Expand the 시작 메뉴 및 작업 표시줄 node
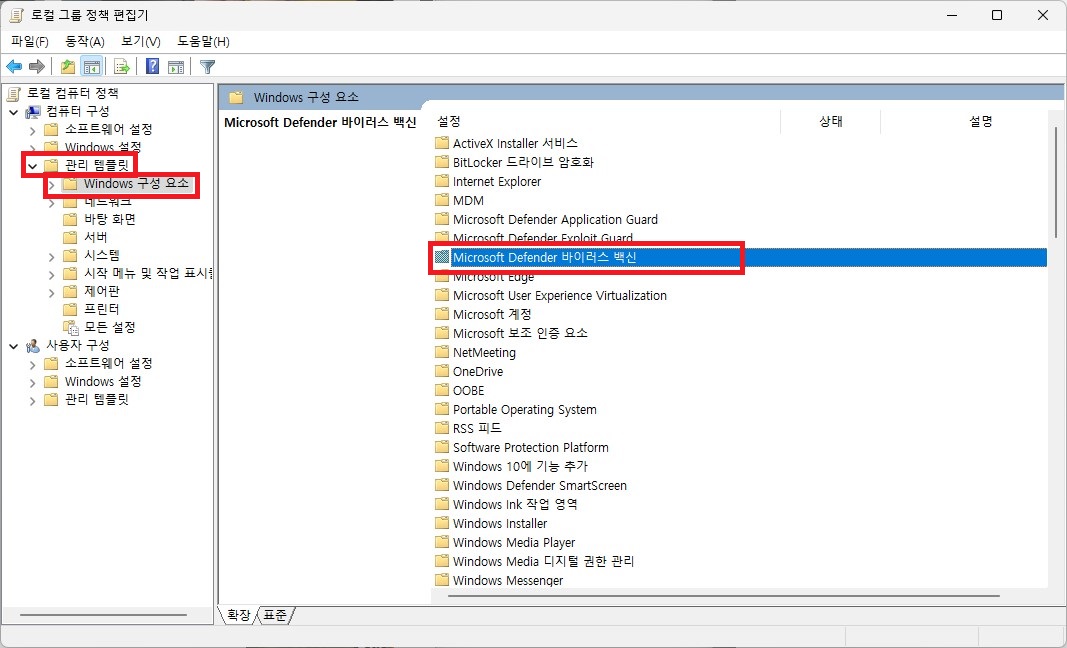Image resolution: width=1067 pixels, height=648 pixels. (52, 274)
